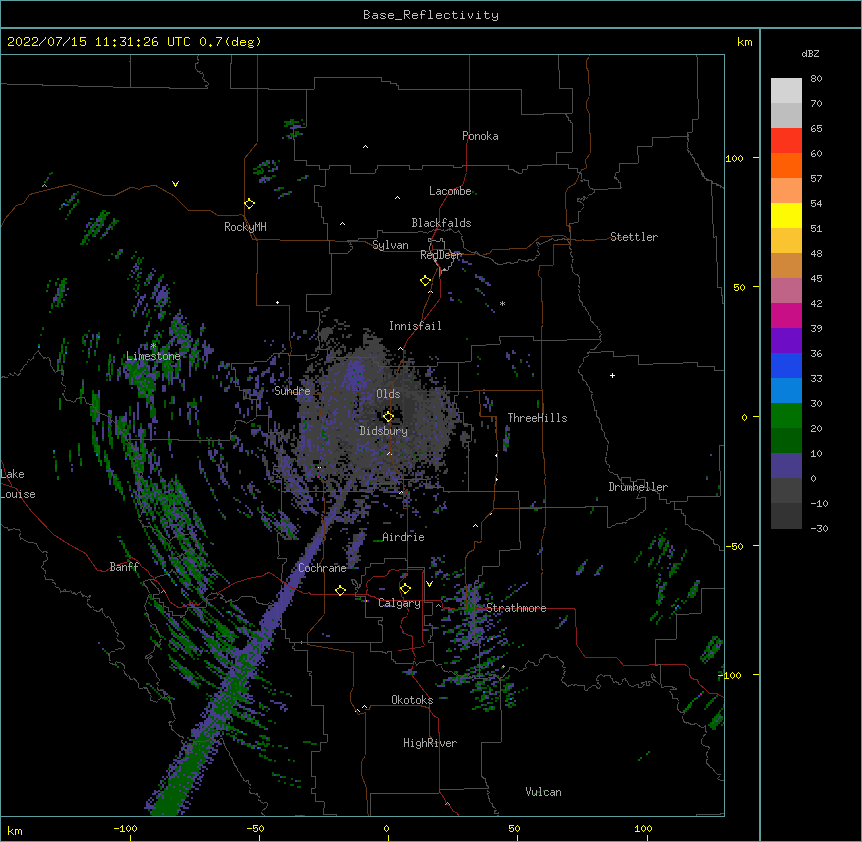Click the 0 tick on right vertical axis
862x842 pixels.
click(x=744, y=418)
